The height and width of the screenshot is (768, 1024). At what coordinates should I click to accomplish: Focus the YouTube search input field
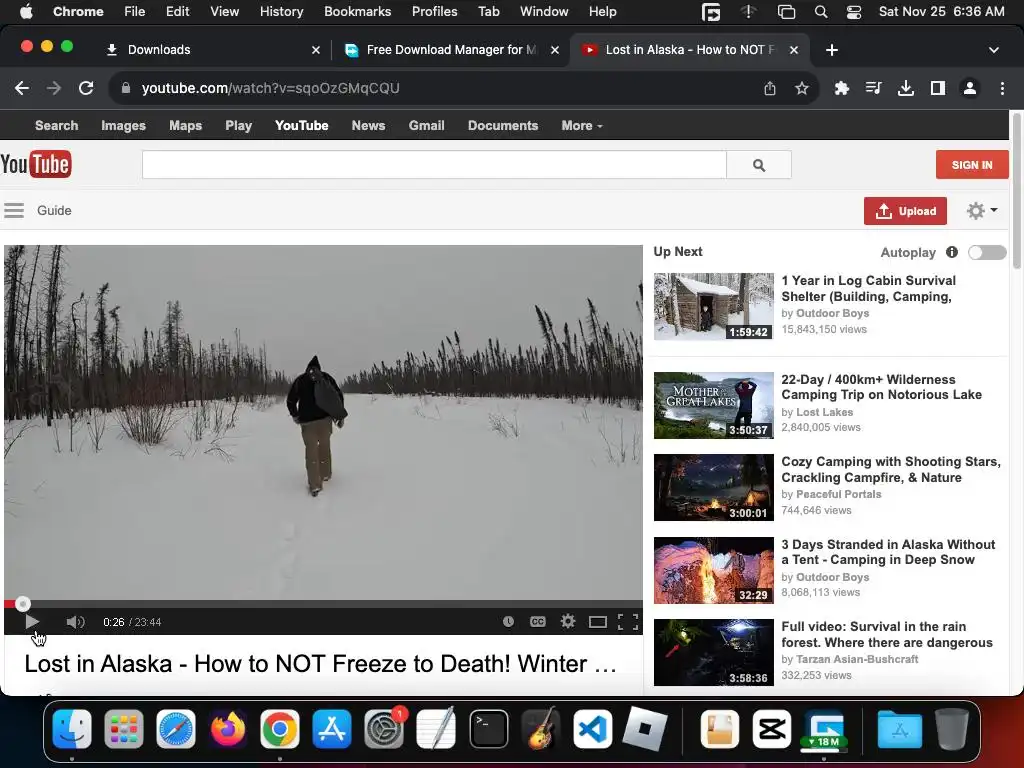coord(434,165)
